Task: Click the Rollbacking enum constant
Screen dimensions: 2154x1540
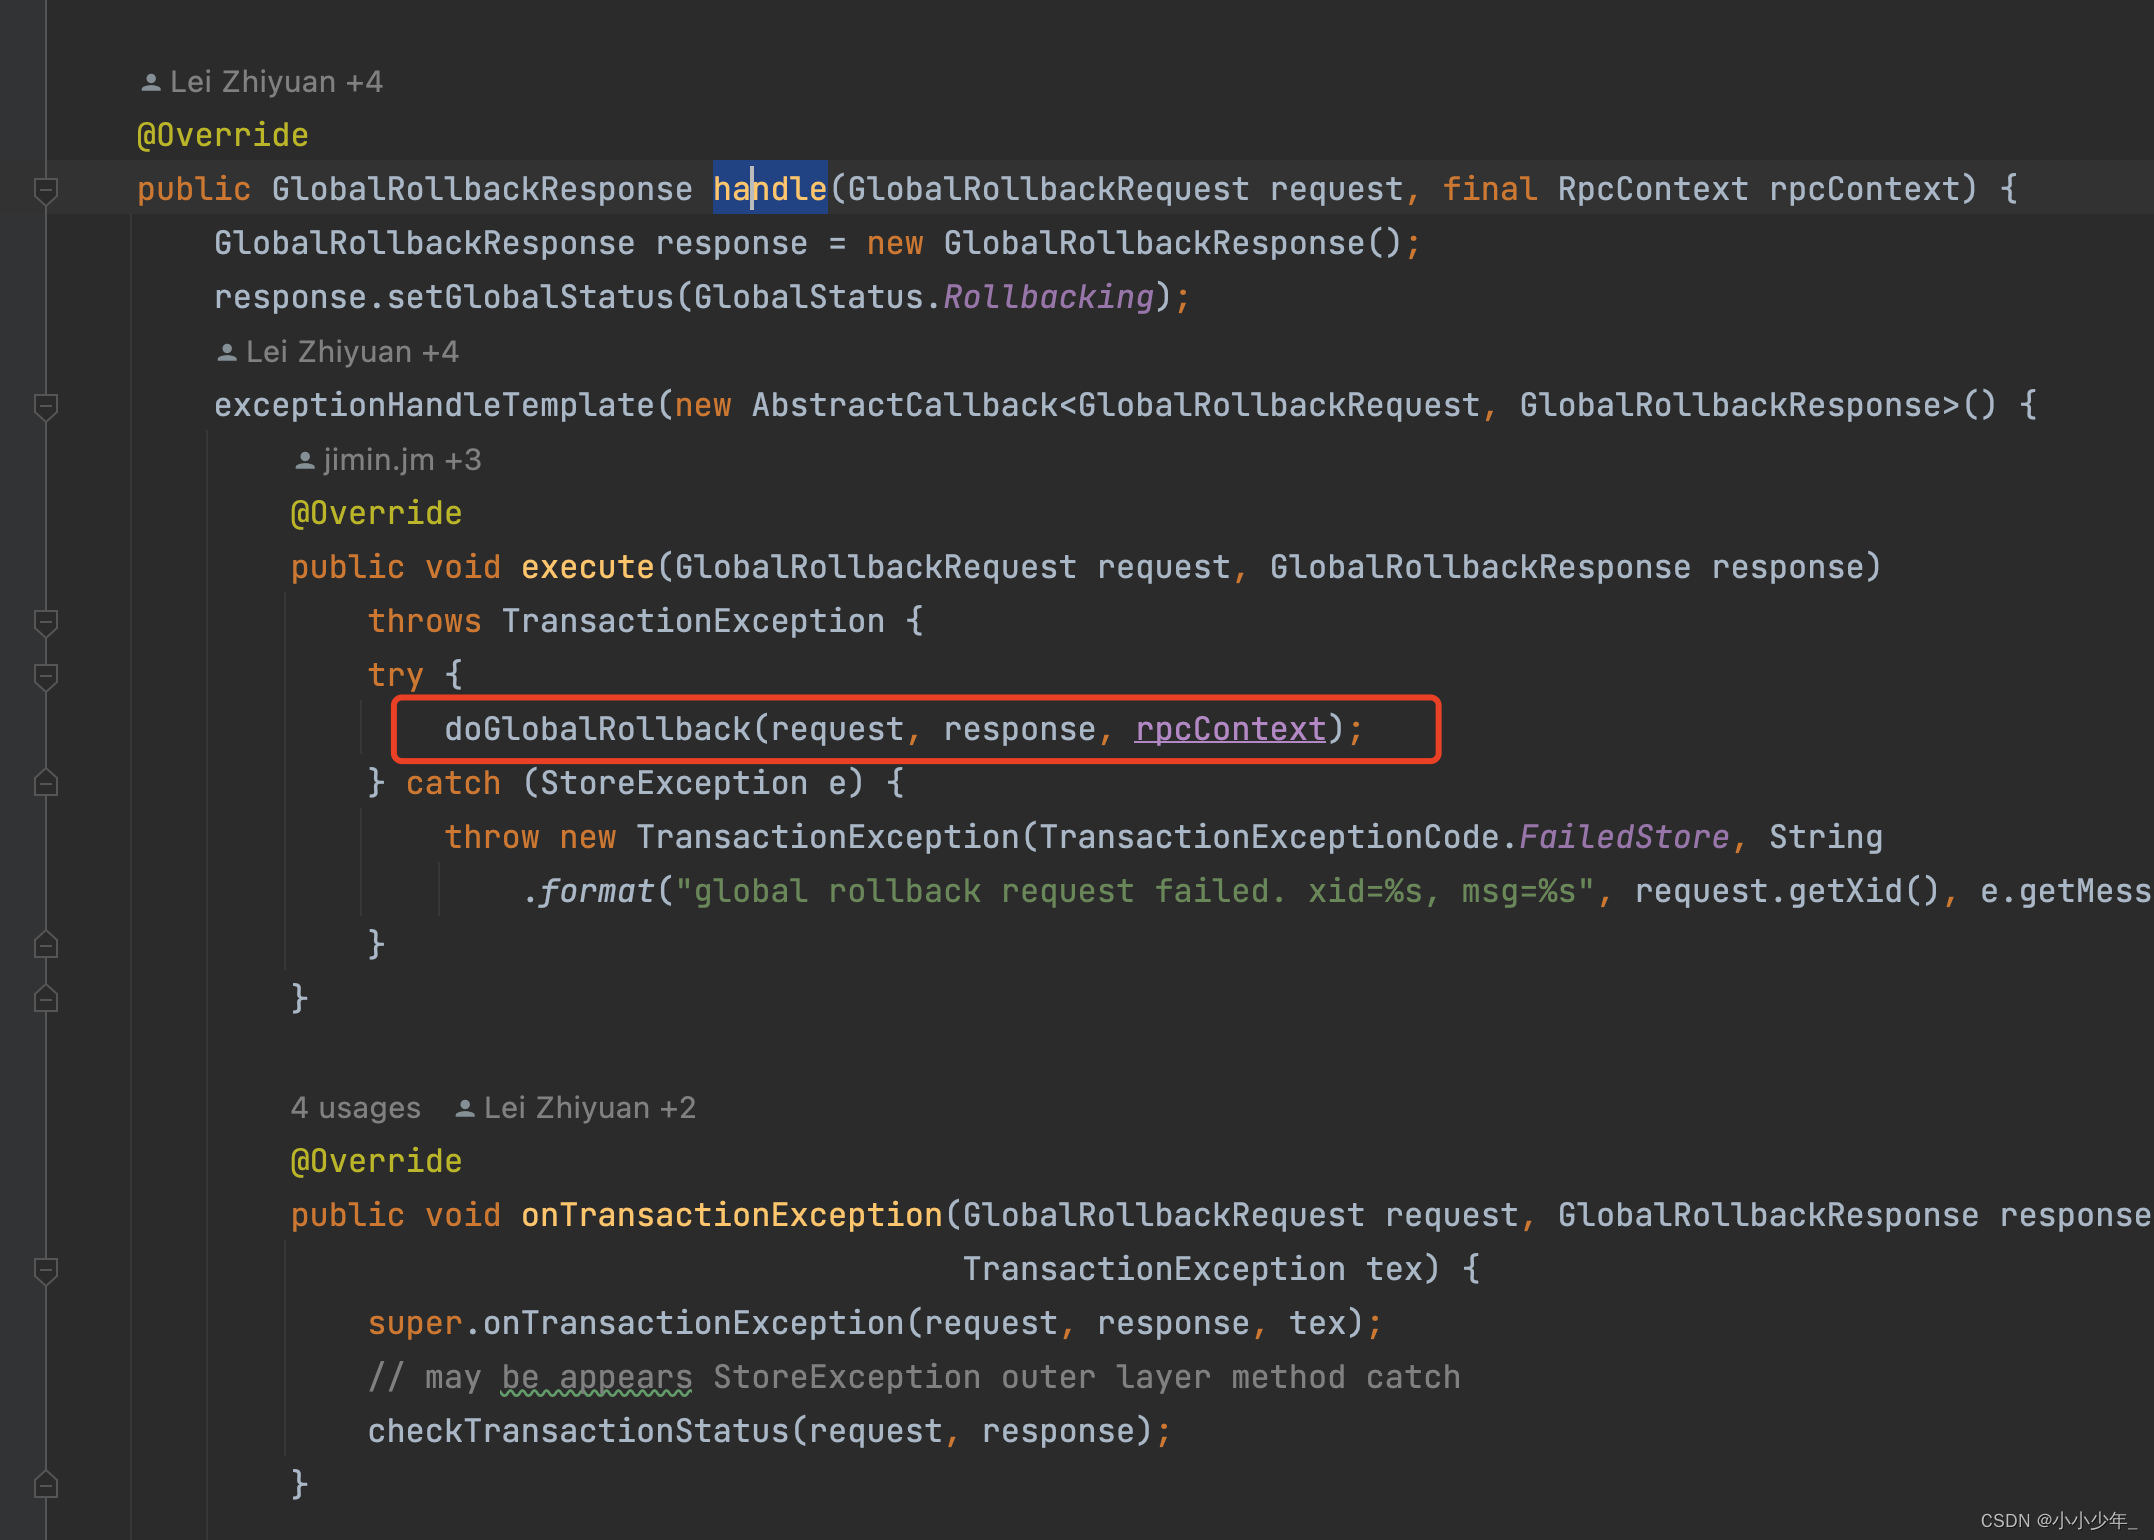Action: [x=1048, y=297]
